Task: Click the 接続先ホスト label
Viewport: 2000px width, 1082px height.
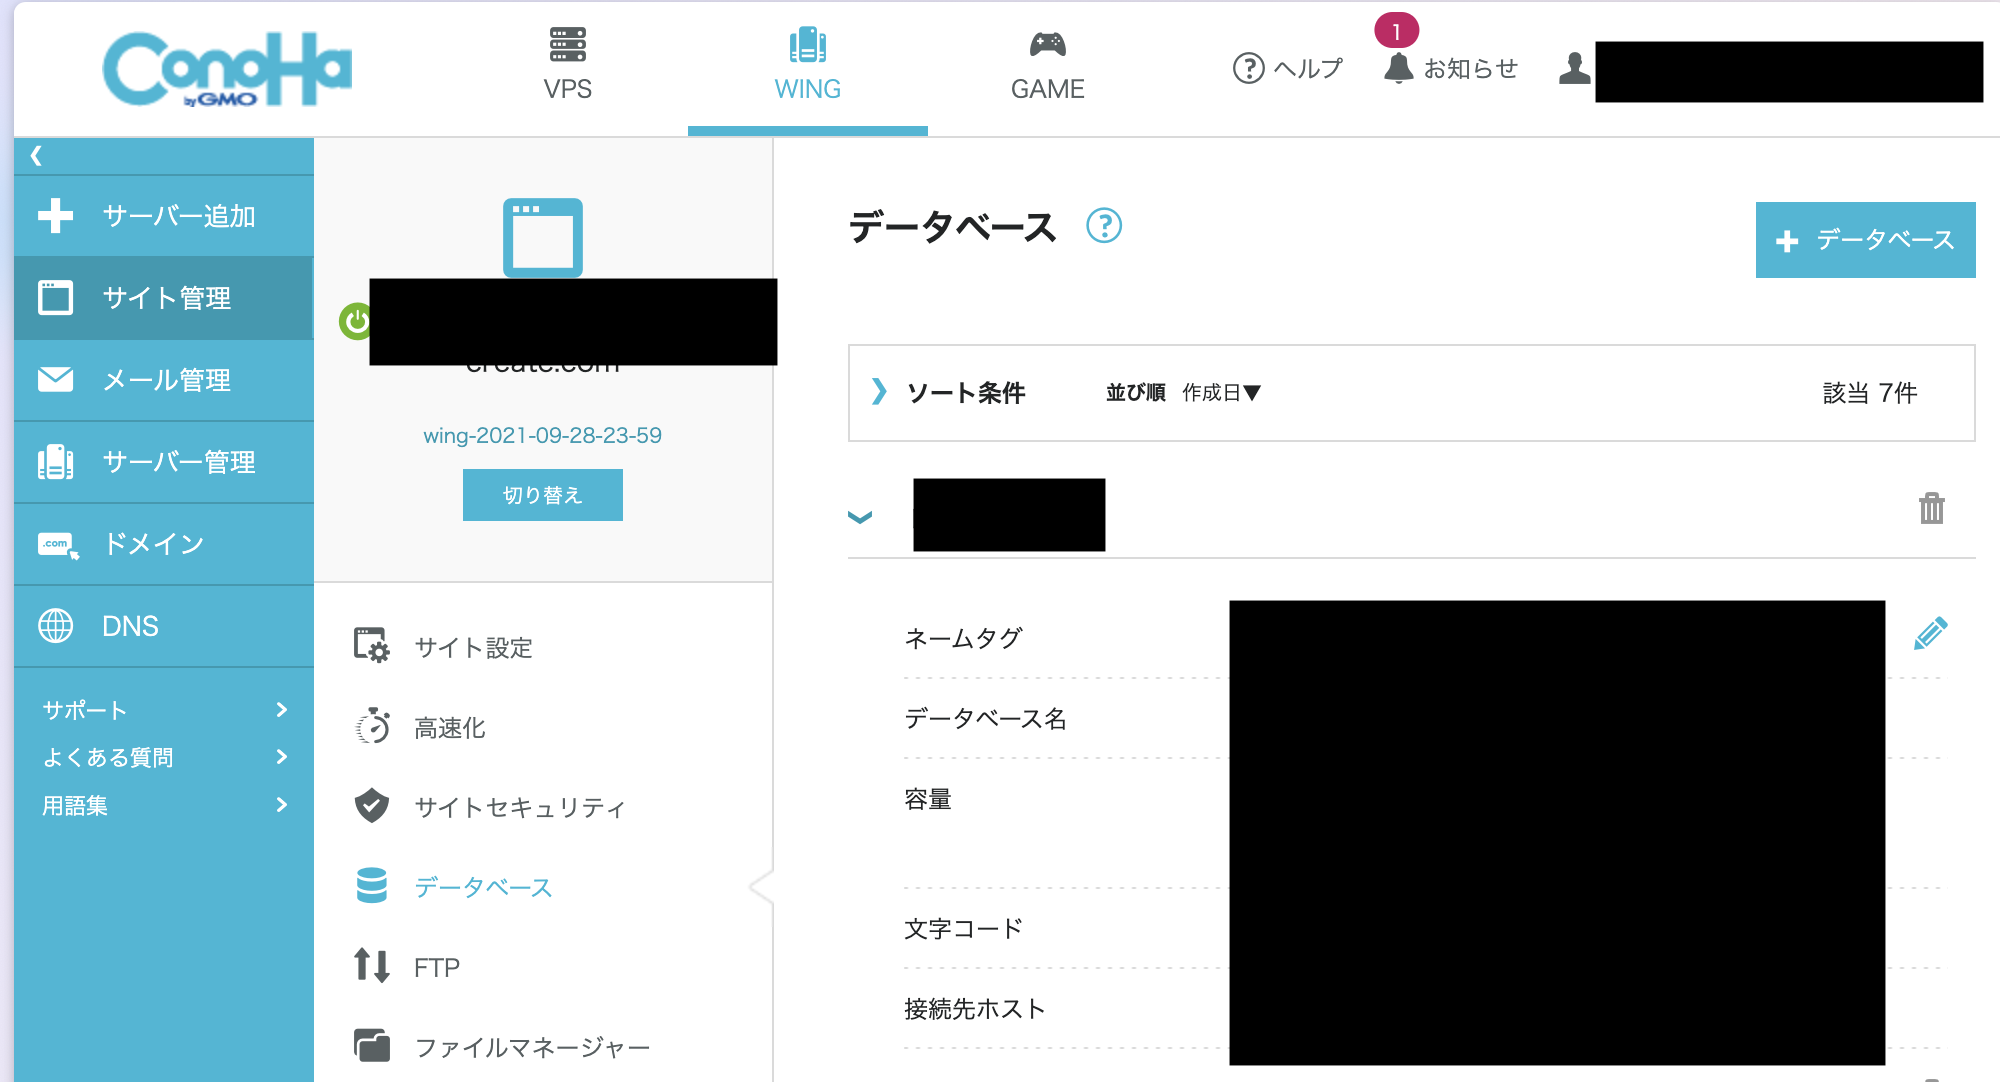Action: point(974,1009)
